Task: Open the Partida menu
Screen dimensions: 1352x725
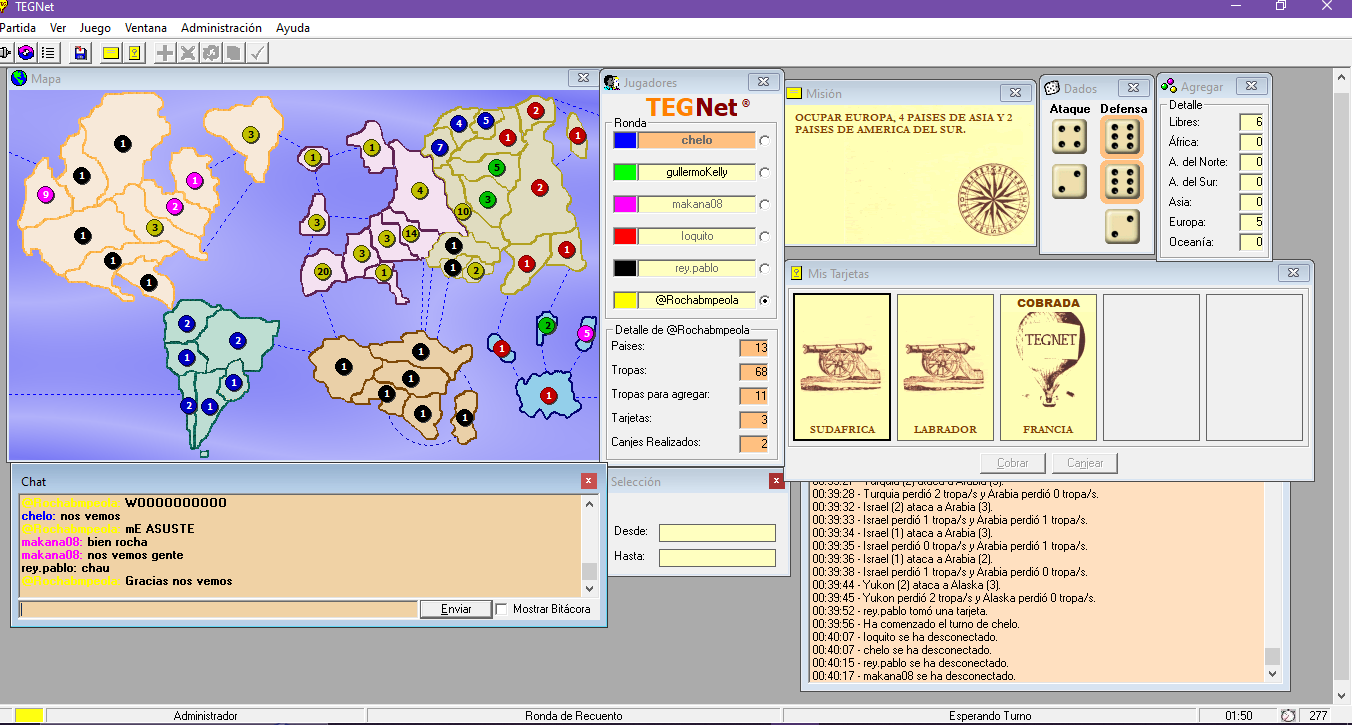Action: 18,28
